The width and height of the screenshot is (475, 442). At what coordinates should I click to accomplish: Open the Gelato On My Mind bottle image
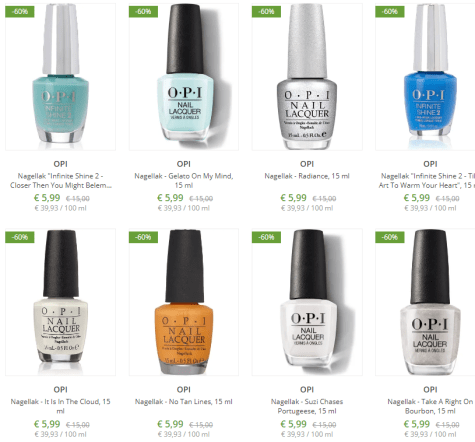[x=184, y=77]
